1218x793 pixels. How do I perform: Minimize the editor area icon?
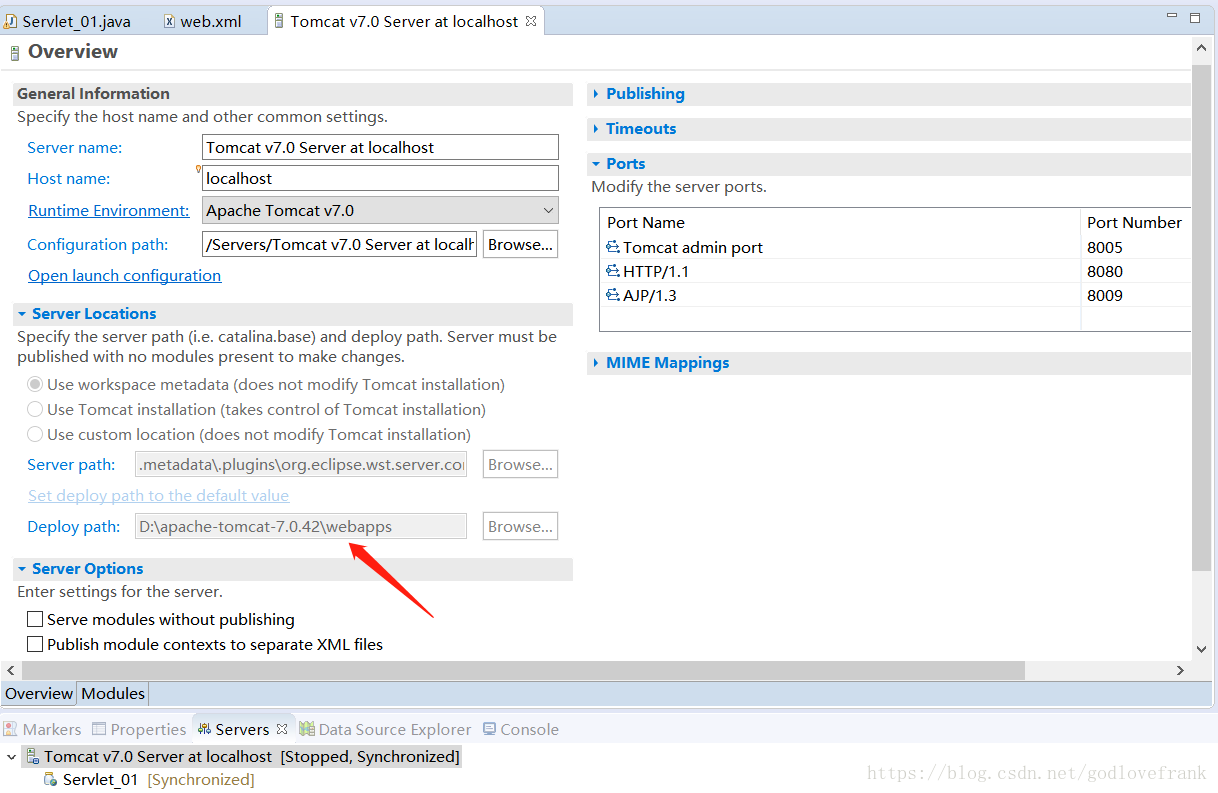[1172, 17]
